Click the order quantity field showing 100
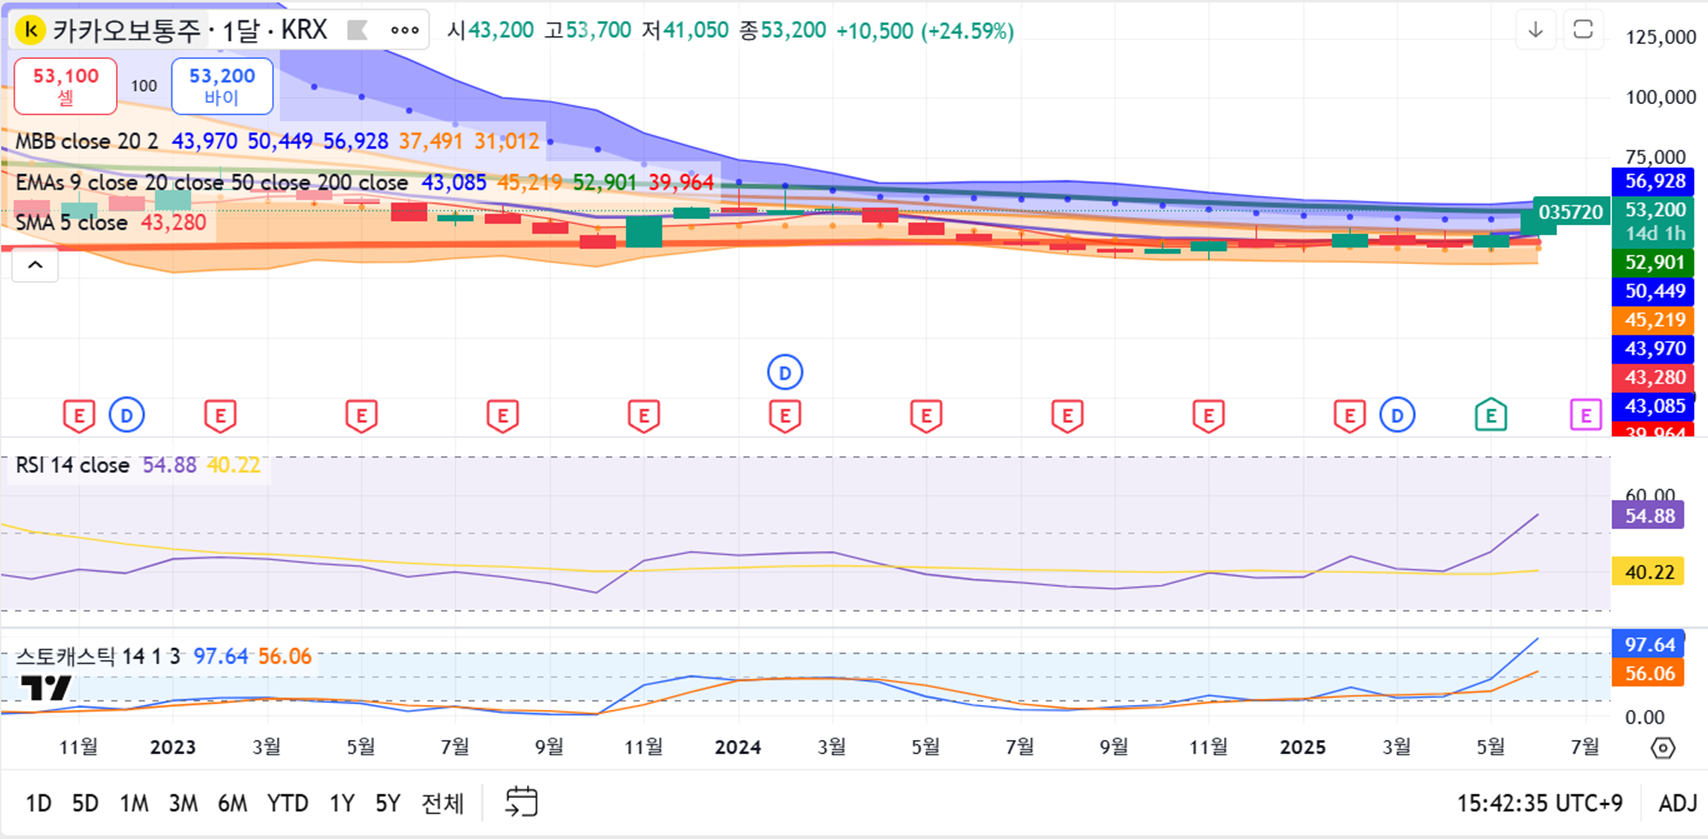 coord(144,86)
